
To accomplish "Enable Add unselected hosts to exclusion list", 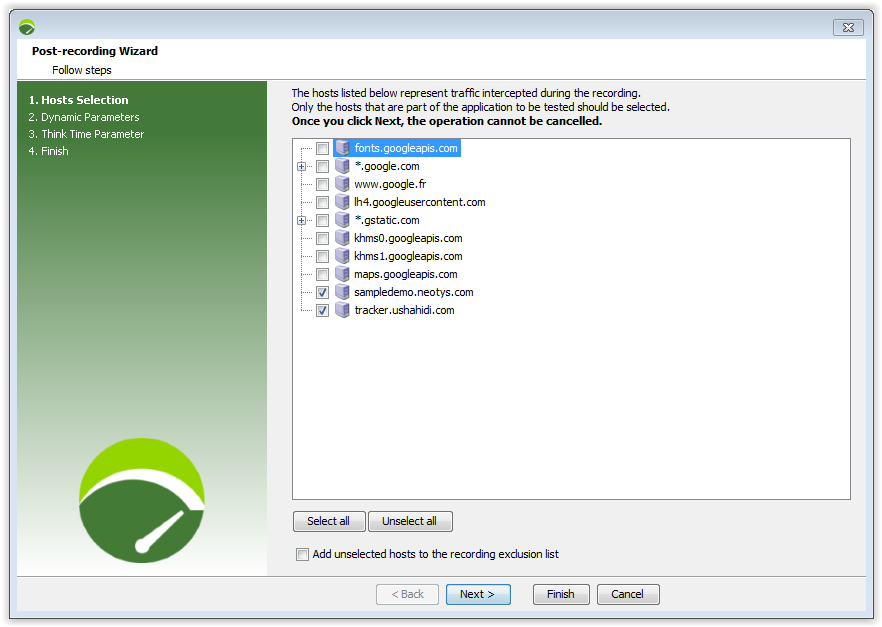I will (x=302, y=555).
